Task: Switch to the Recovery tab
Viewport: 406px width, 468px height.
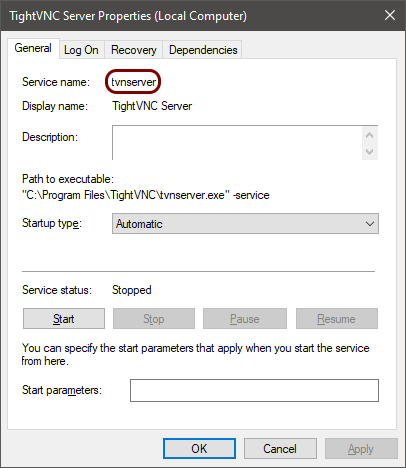Action: point(133,50)
